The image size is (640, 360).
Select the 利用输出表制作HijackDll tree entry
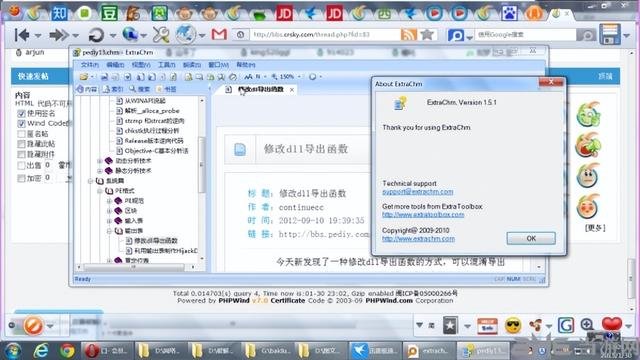click(x=166, y=251)
